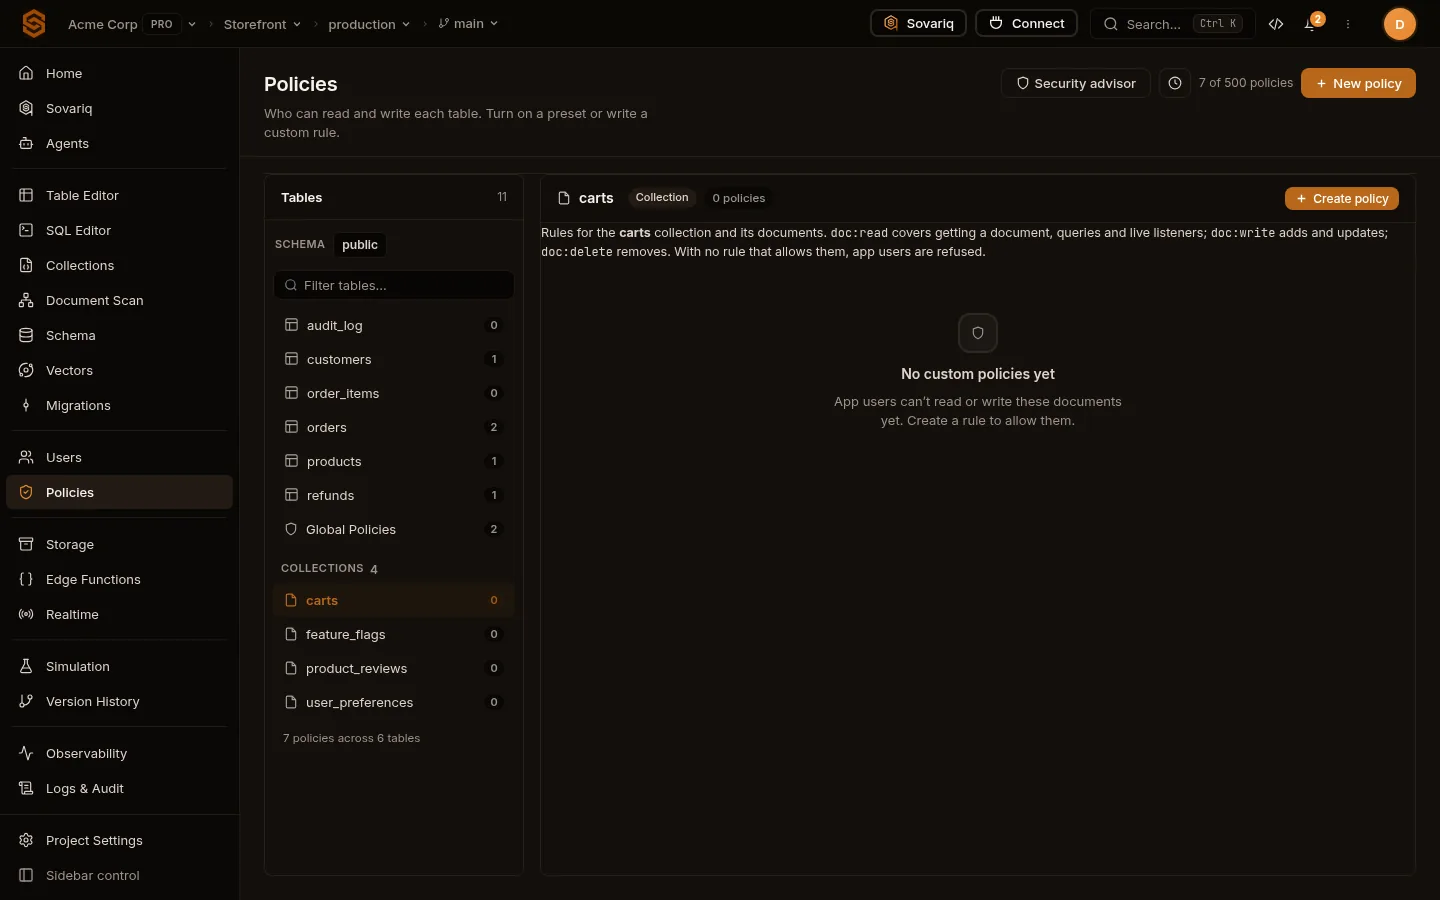Select the feature_flags collection

(x=394, y=634)
